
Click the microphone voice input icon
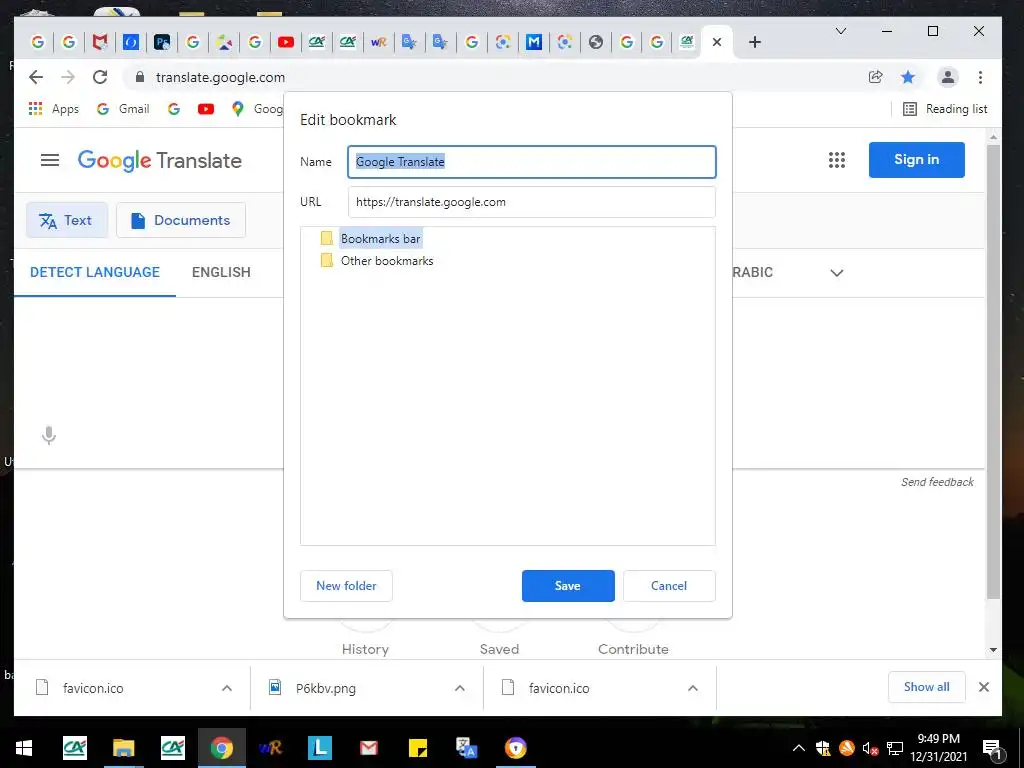point(49,435)
